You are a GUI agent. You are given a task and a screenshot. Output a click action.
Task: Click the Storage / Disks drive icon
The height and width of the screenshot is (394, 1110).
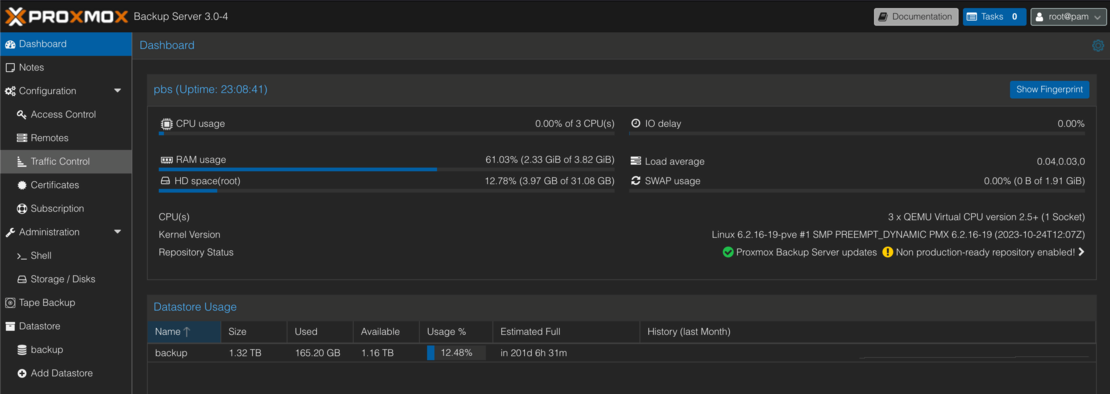tap(21, 279)
